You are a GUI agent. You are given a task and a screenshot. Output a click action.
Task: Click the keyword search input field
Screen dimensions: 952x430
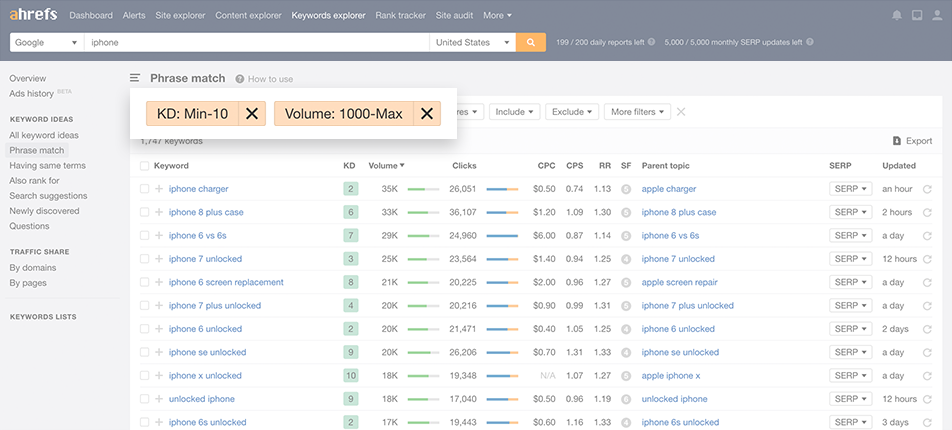(x=257, y=43)
